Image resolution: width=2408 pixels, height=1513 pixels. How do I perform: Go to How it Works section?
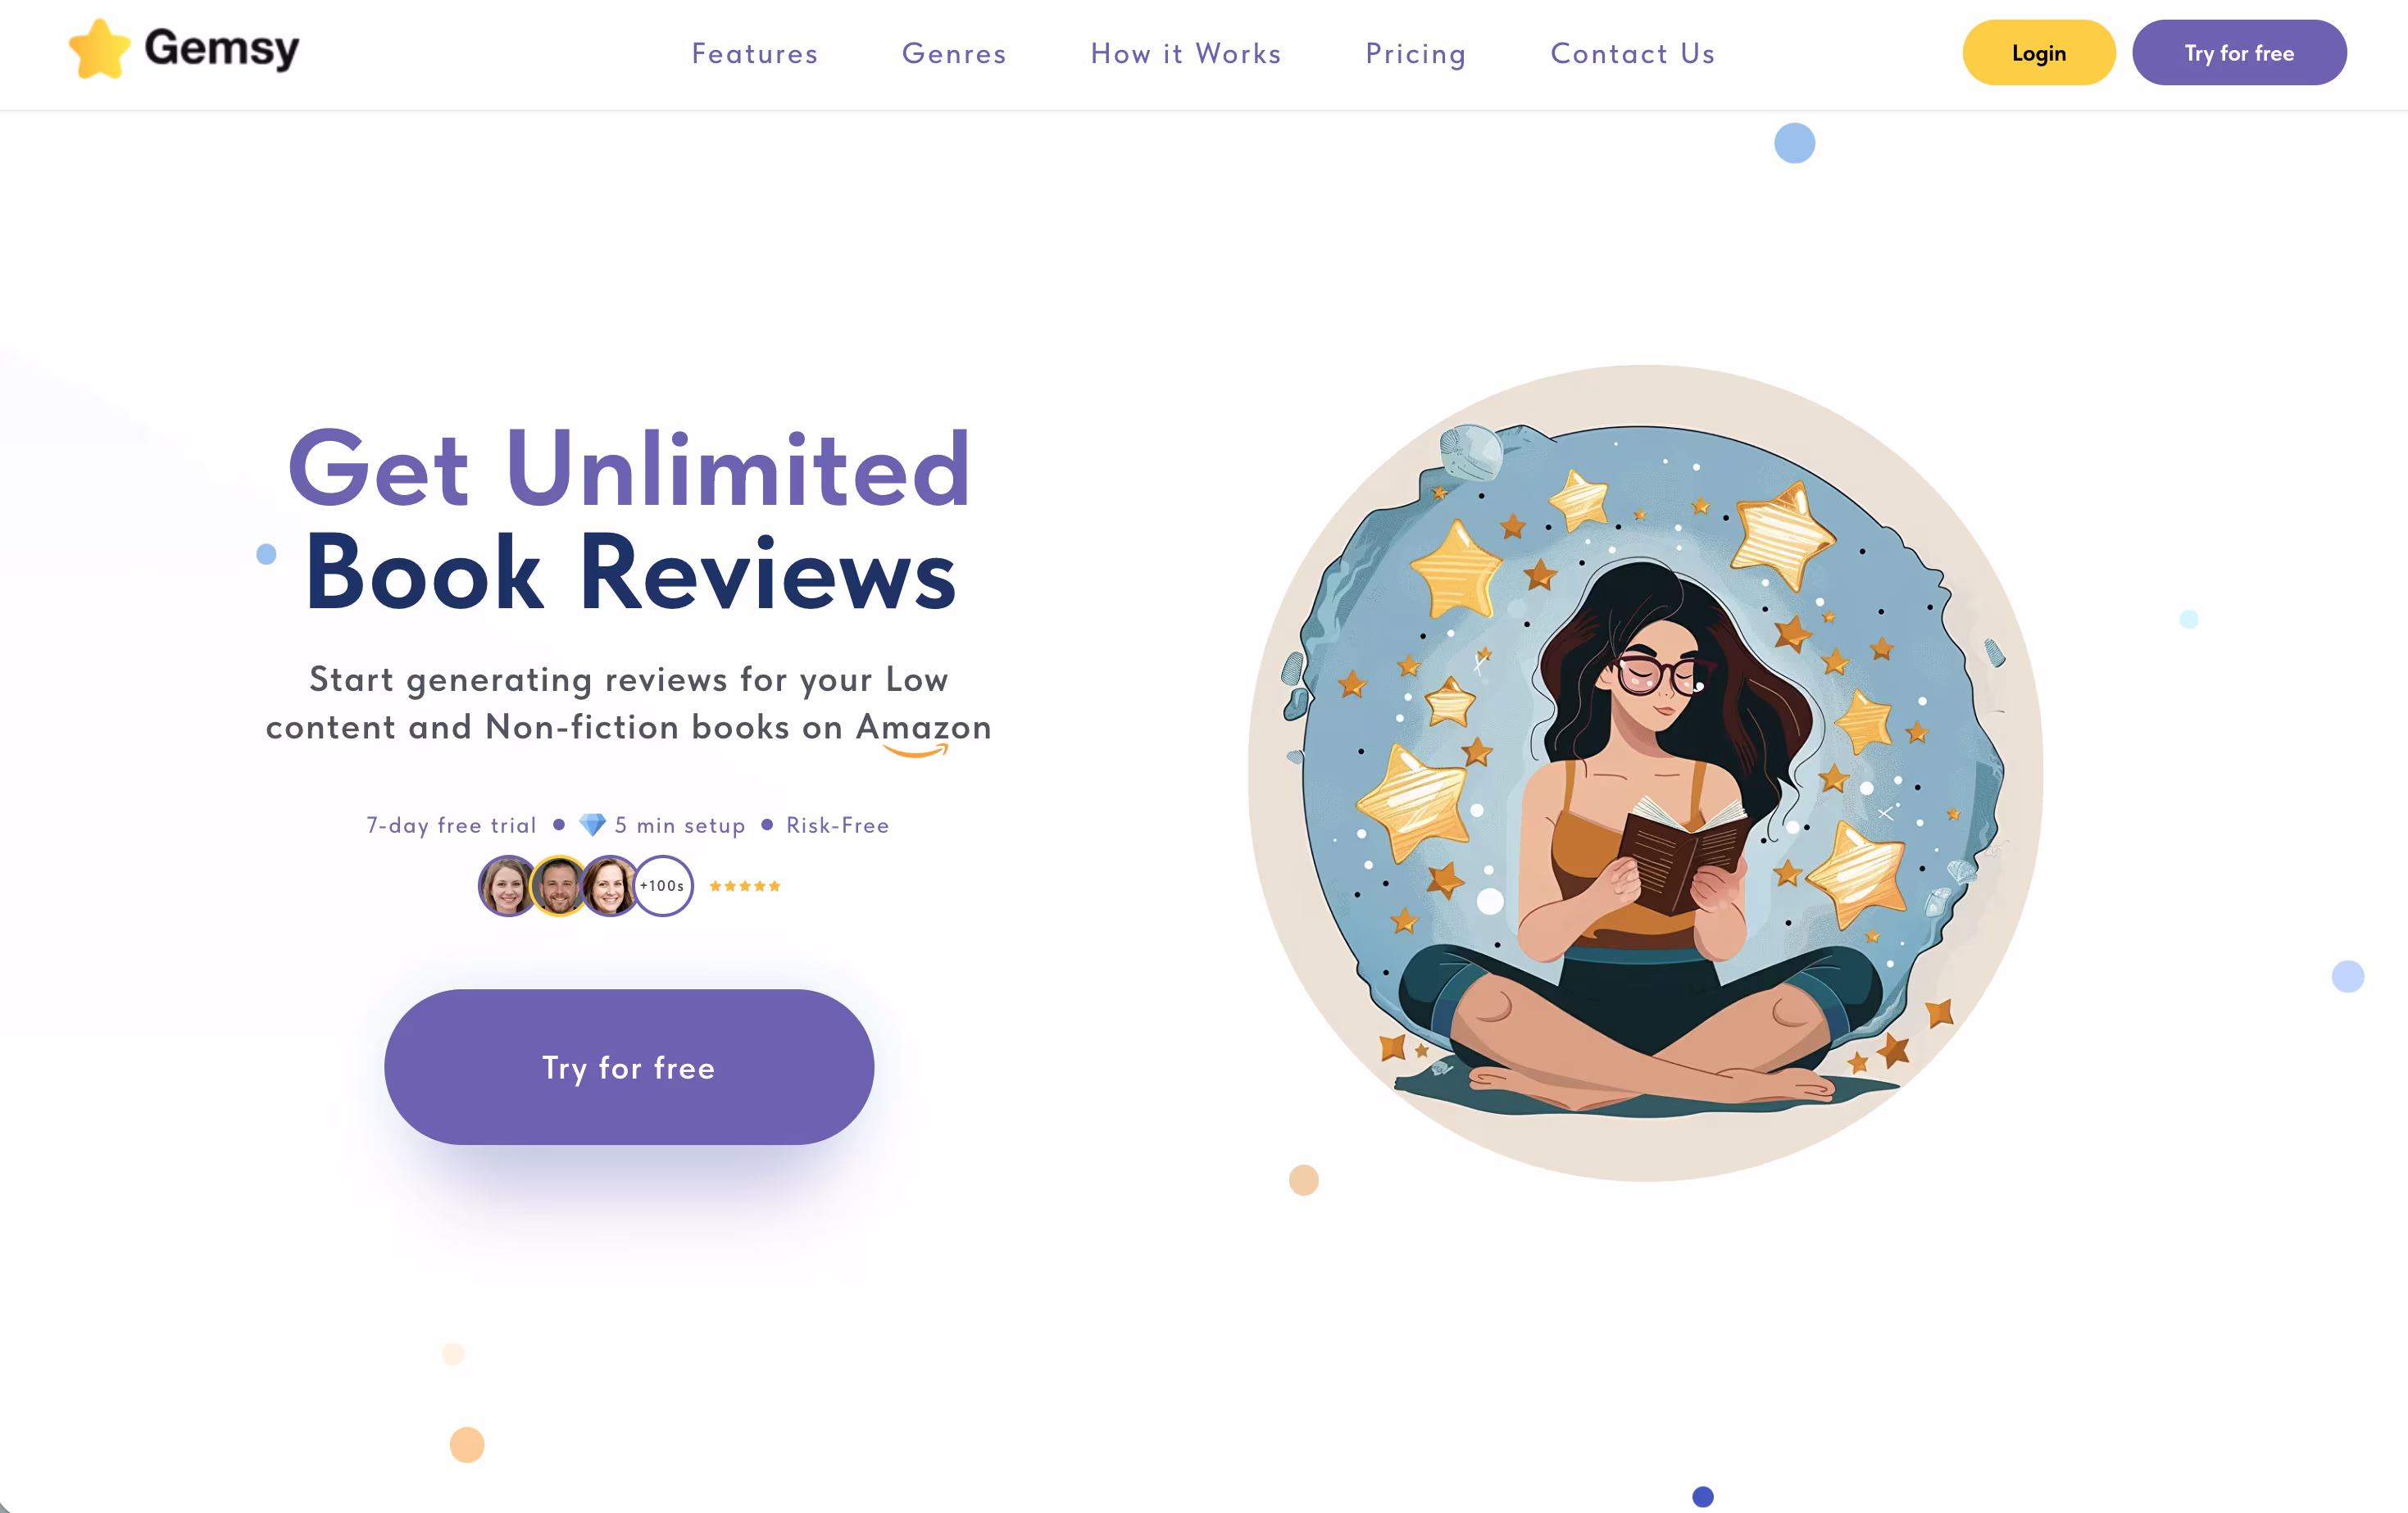point(1186,54)
